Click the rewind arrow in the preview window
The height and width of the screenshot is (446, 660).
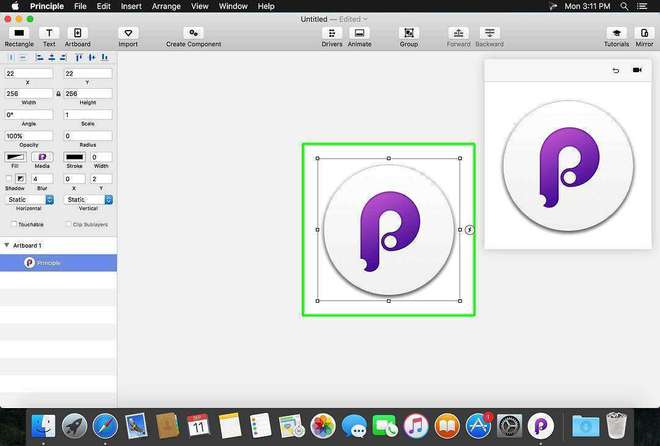(x=616, y=70)
